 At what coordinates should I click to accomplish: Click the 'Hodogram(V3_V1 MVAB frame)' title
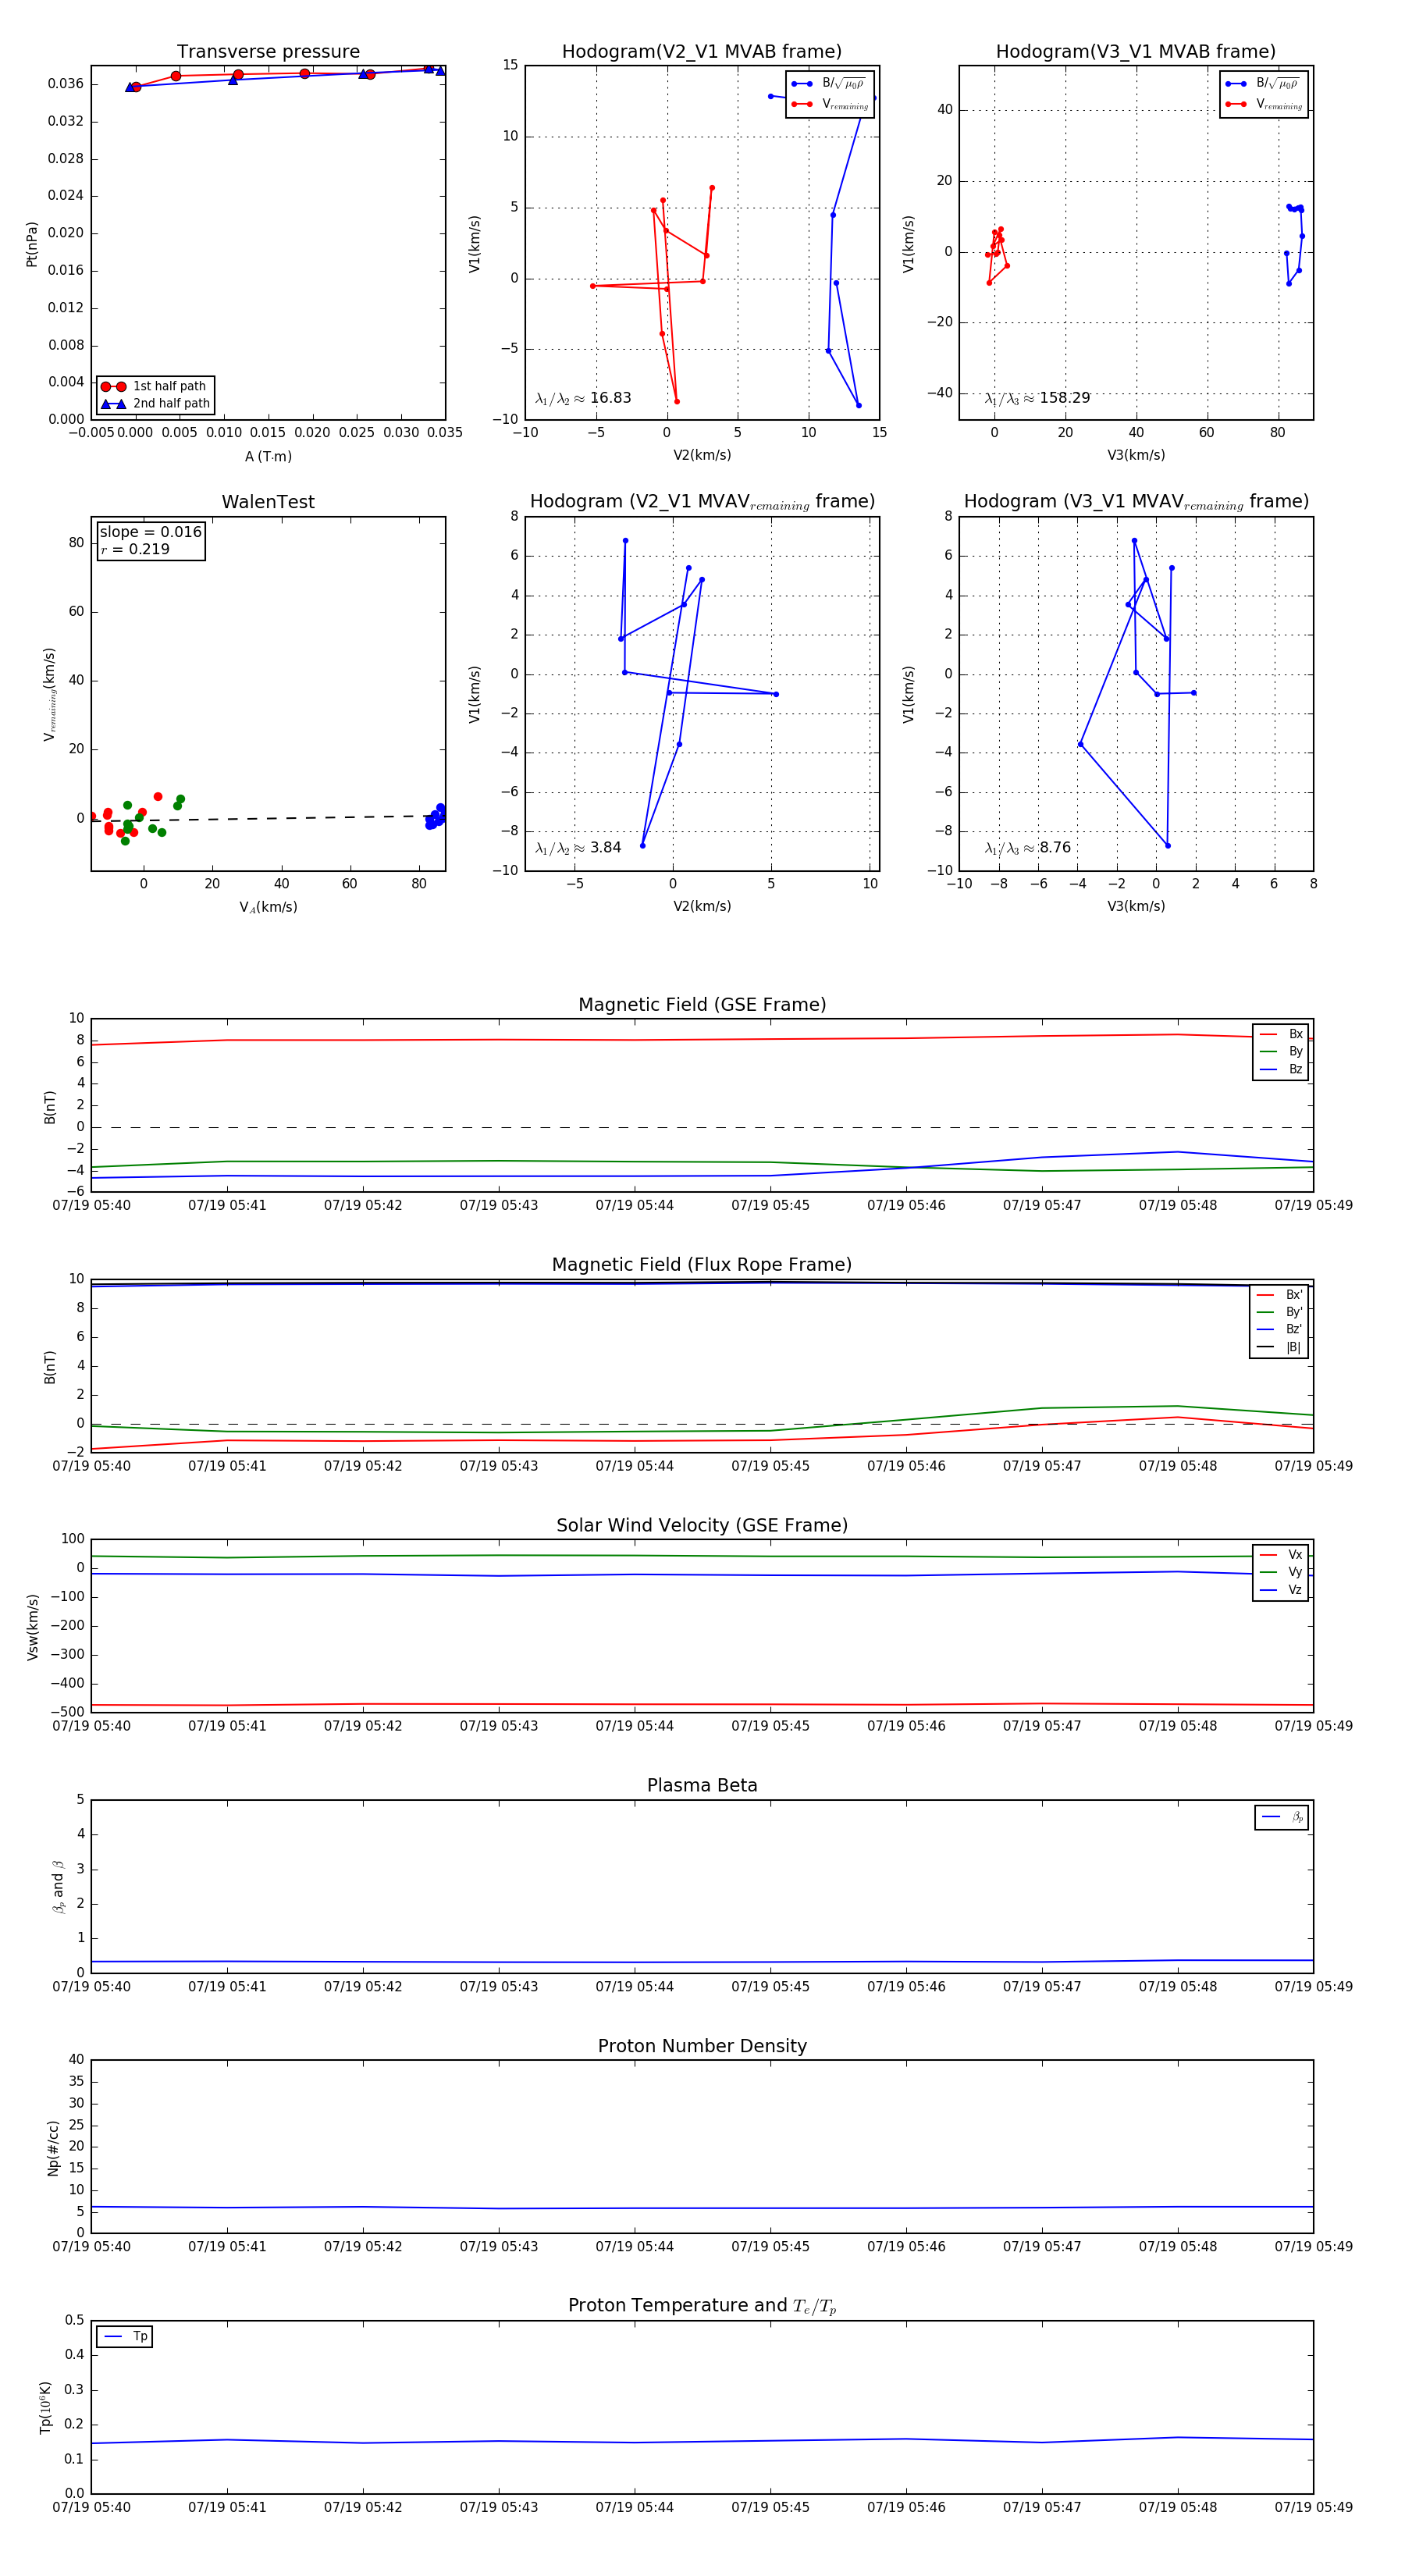tap(1136, 52)
